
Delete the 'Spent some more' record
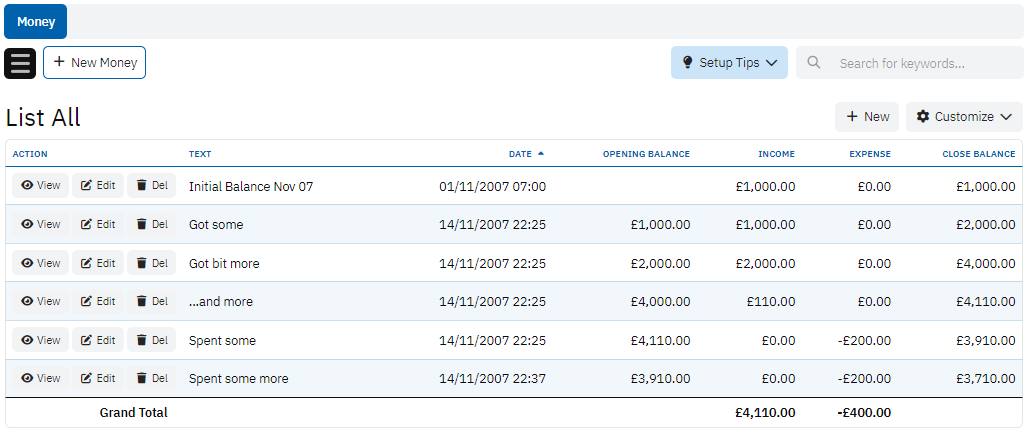tap(151, 379)
